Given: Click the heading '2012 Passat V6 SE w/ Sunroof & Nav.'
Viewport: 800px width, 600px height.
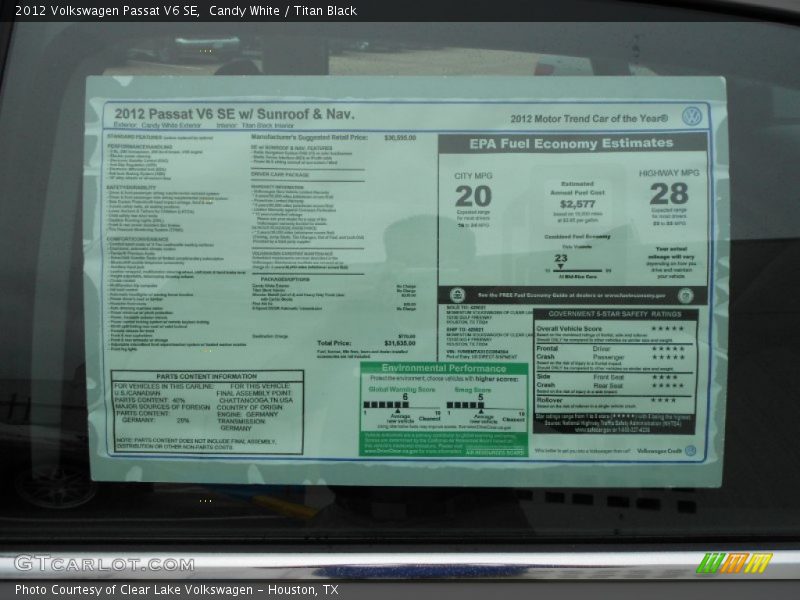Looking at the screenshot, I should coord(234,114).
